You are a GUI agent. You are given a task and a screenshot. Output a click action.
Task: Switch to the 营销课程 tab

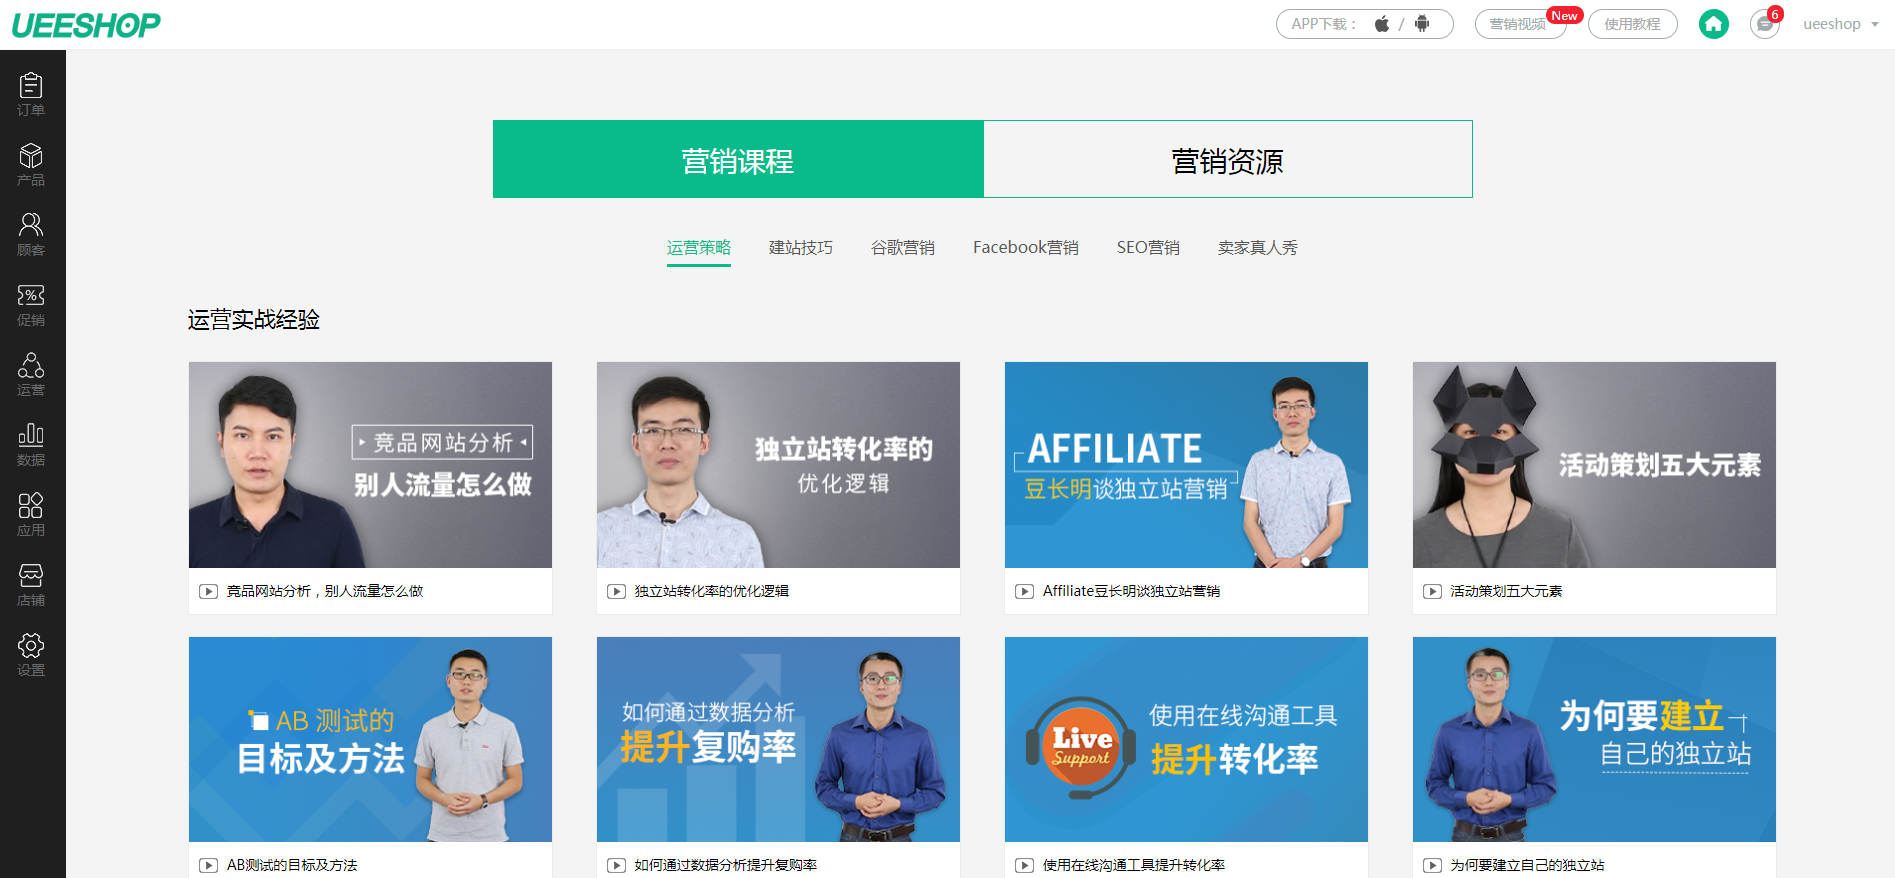pyautogui.click(x=738, y=159)
